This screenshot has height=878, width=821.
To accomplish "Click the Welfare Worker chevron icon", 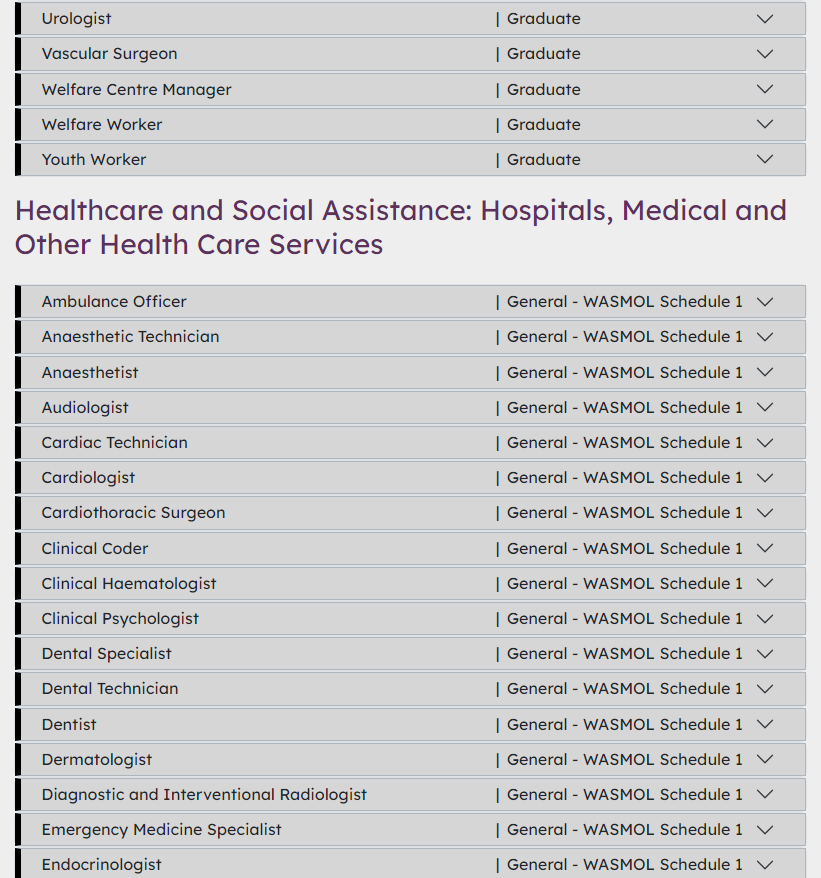I will coord(765,125).
